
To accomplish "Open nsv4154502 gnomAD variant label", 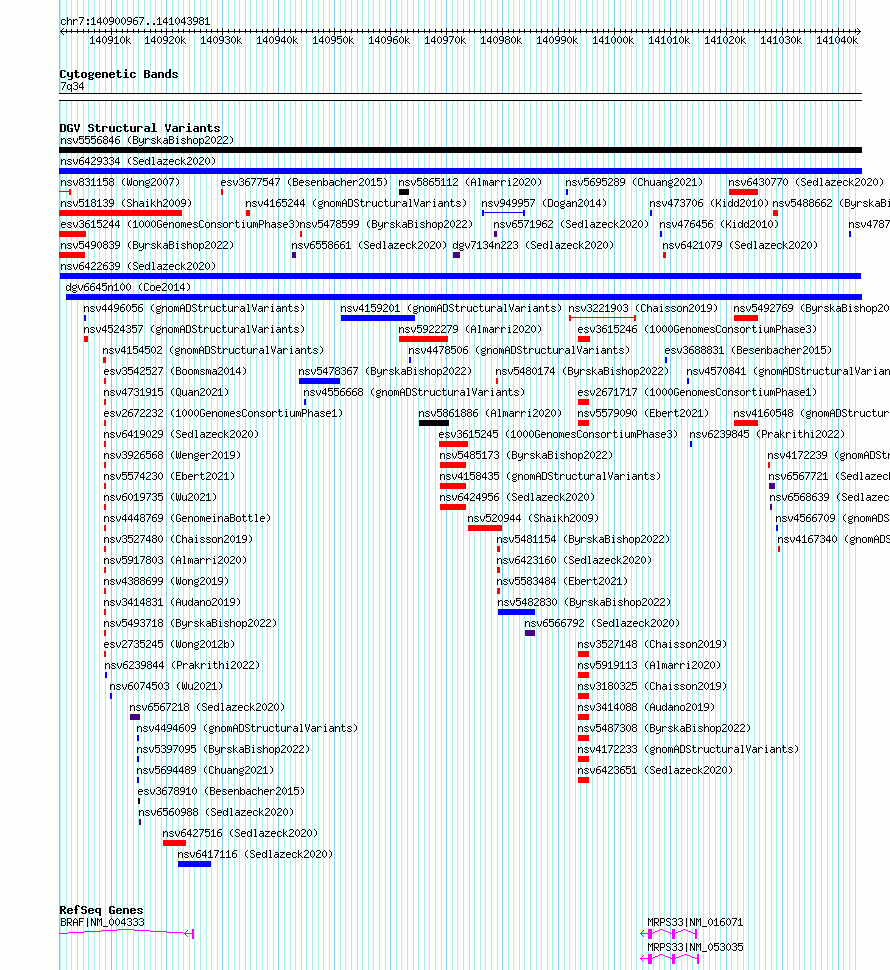I will pyautogui.click(x=213, y=350).
